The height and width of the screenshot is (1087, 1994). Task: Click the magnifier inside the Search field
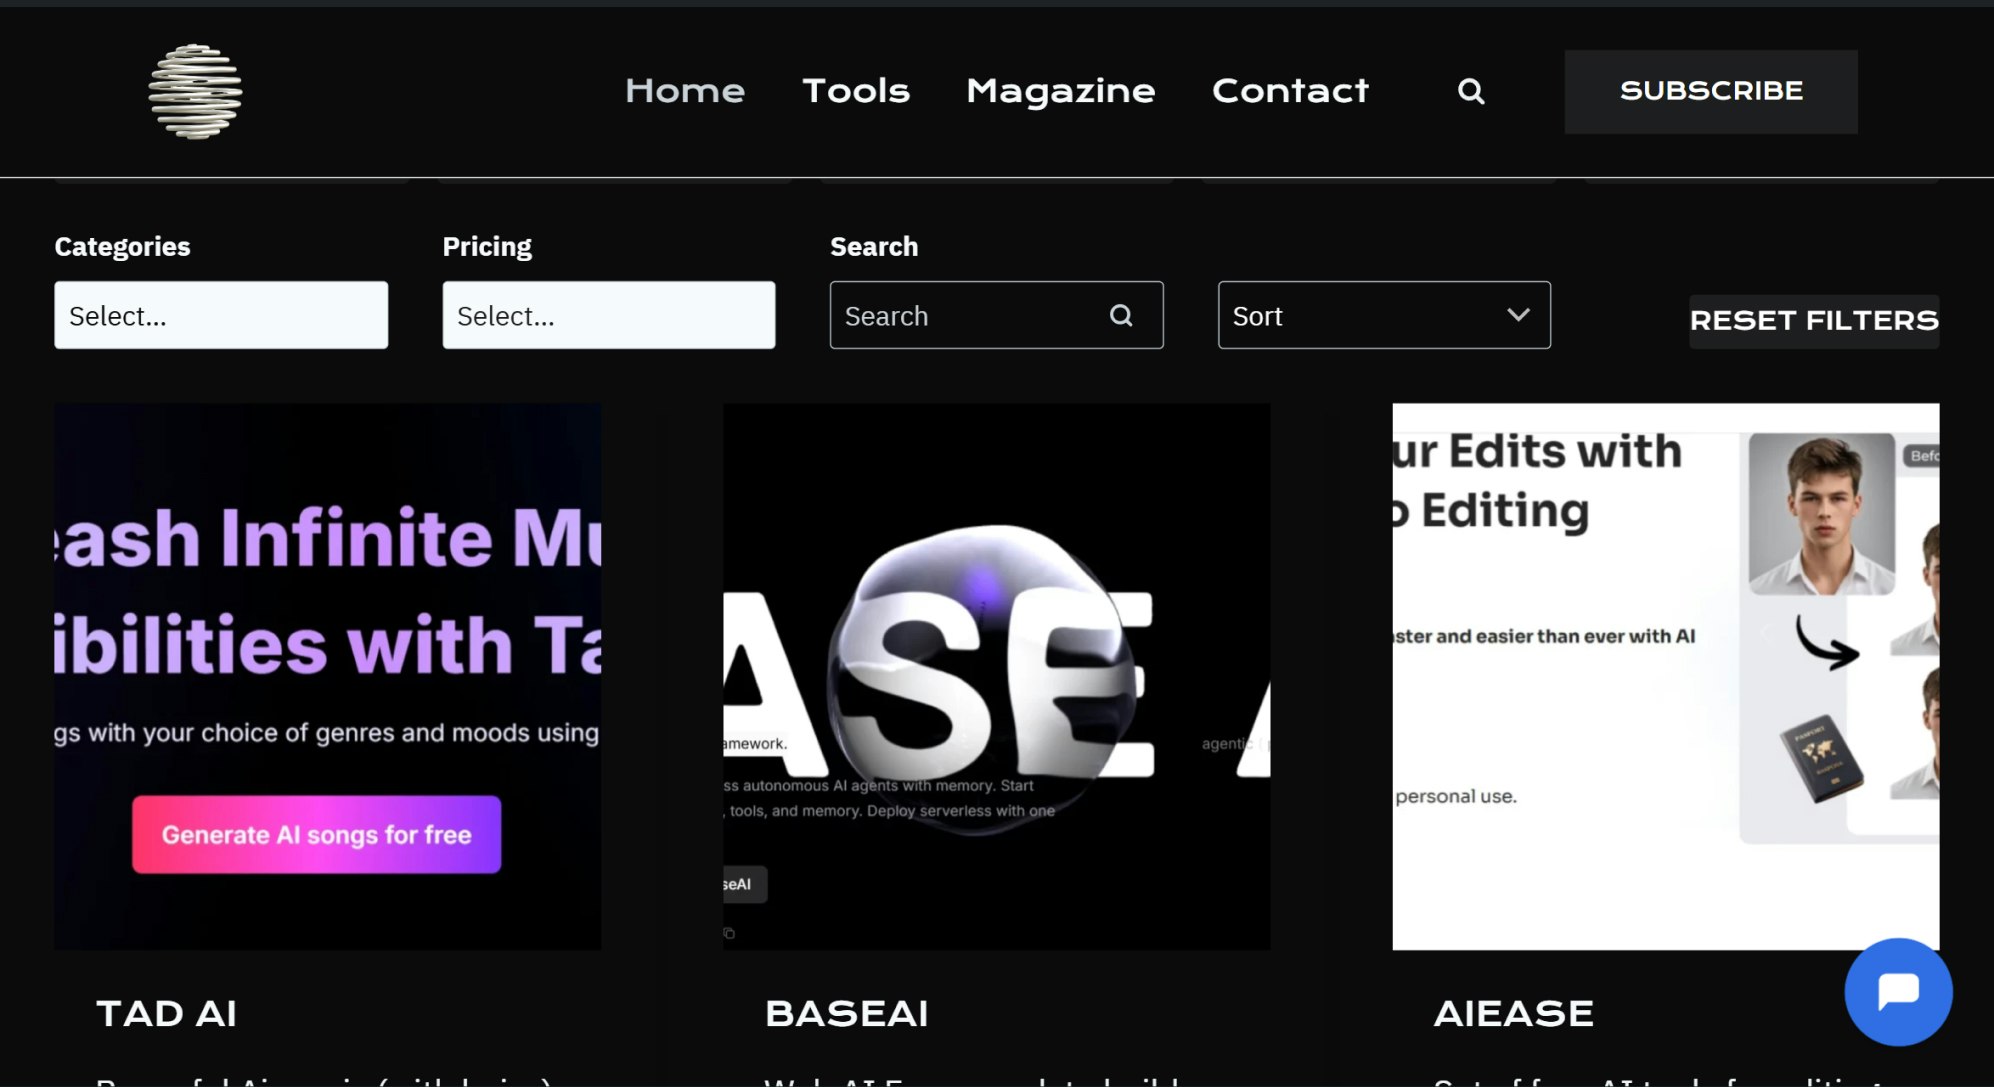point(1121,316)
